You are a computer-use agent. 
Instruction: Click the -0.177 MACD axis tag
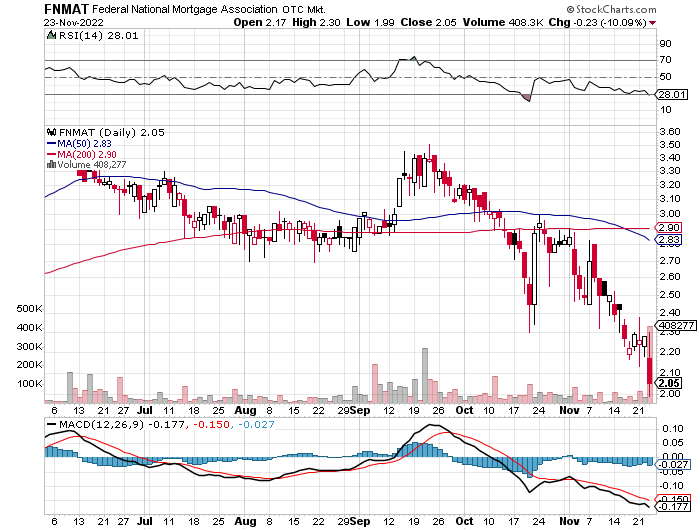[x=672, y=506]
